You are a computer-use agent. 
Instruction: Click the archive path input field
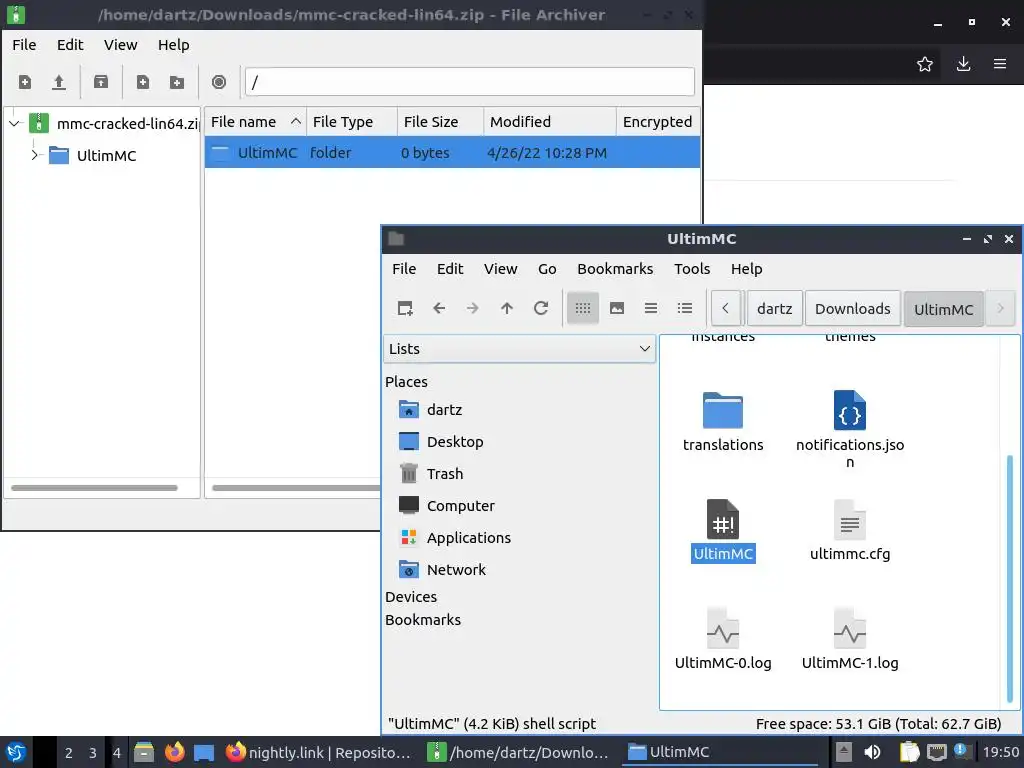pos(470,82)
